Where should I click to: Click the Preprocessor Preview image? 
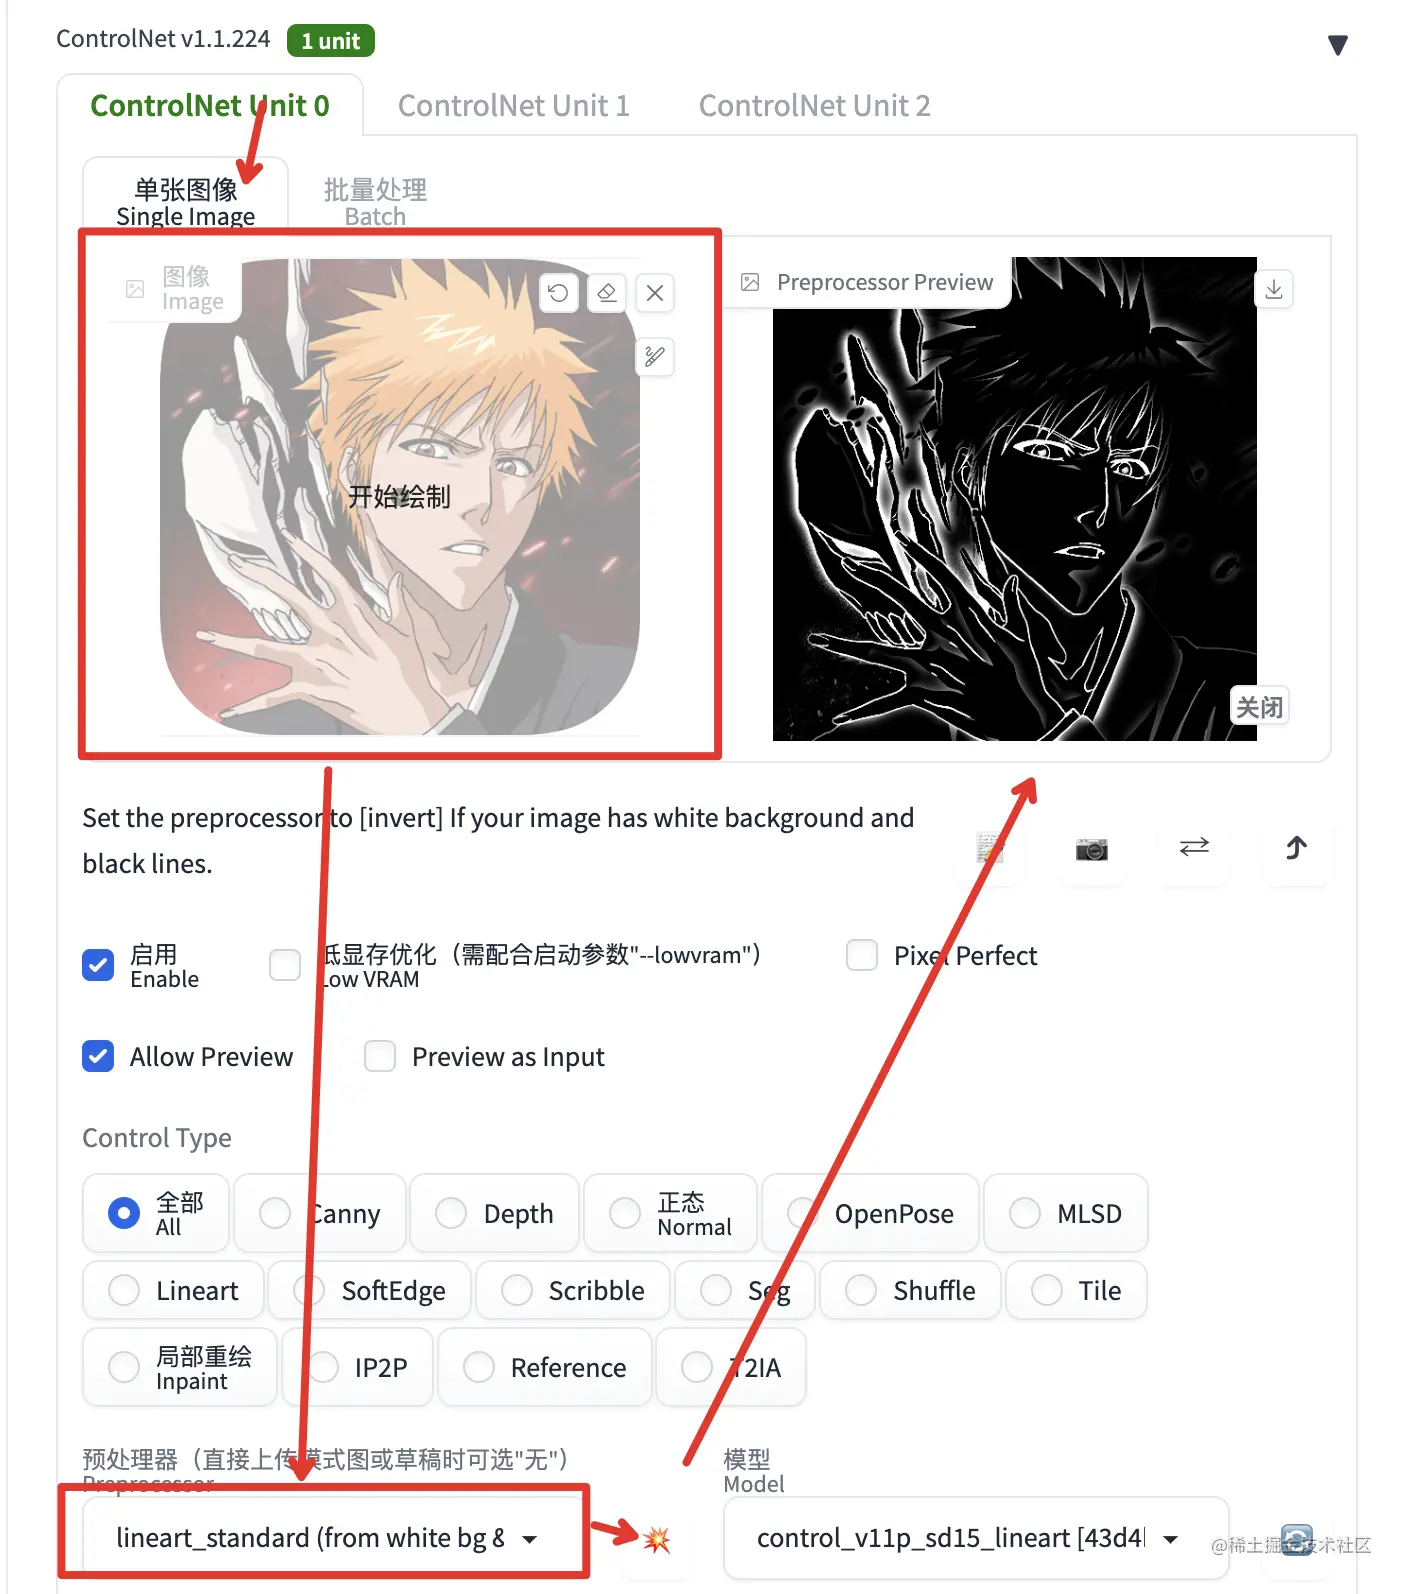(x=1014, y=499)
